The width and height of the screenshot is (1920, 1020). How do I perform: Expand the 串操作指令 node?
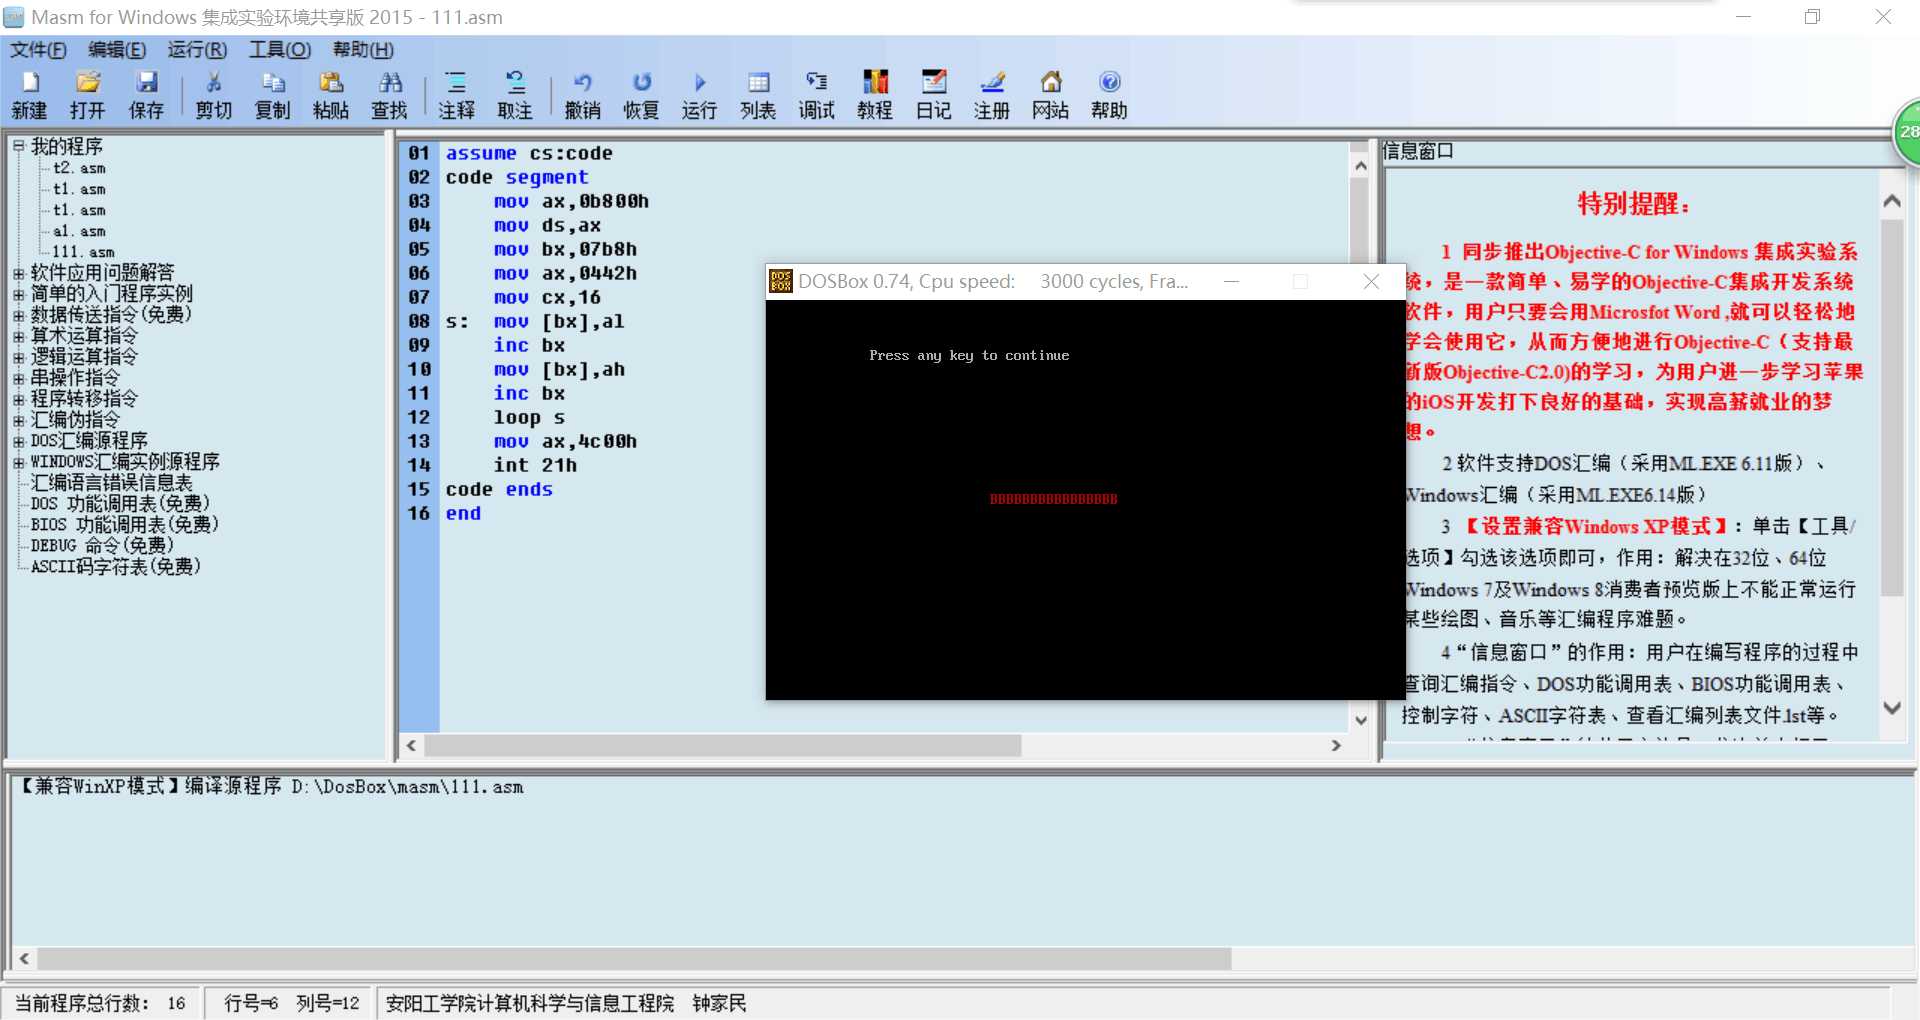pyautogui.click(x=18, y=378)
